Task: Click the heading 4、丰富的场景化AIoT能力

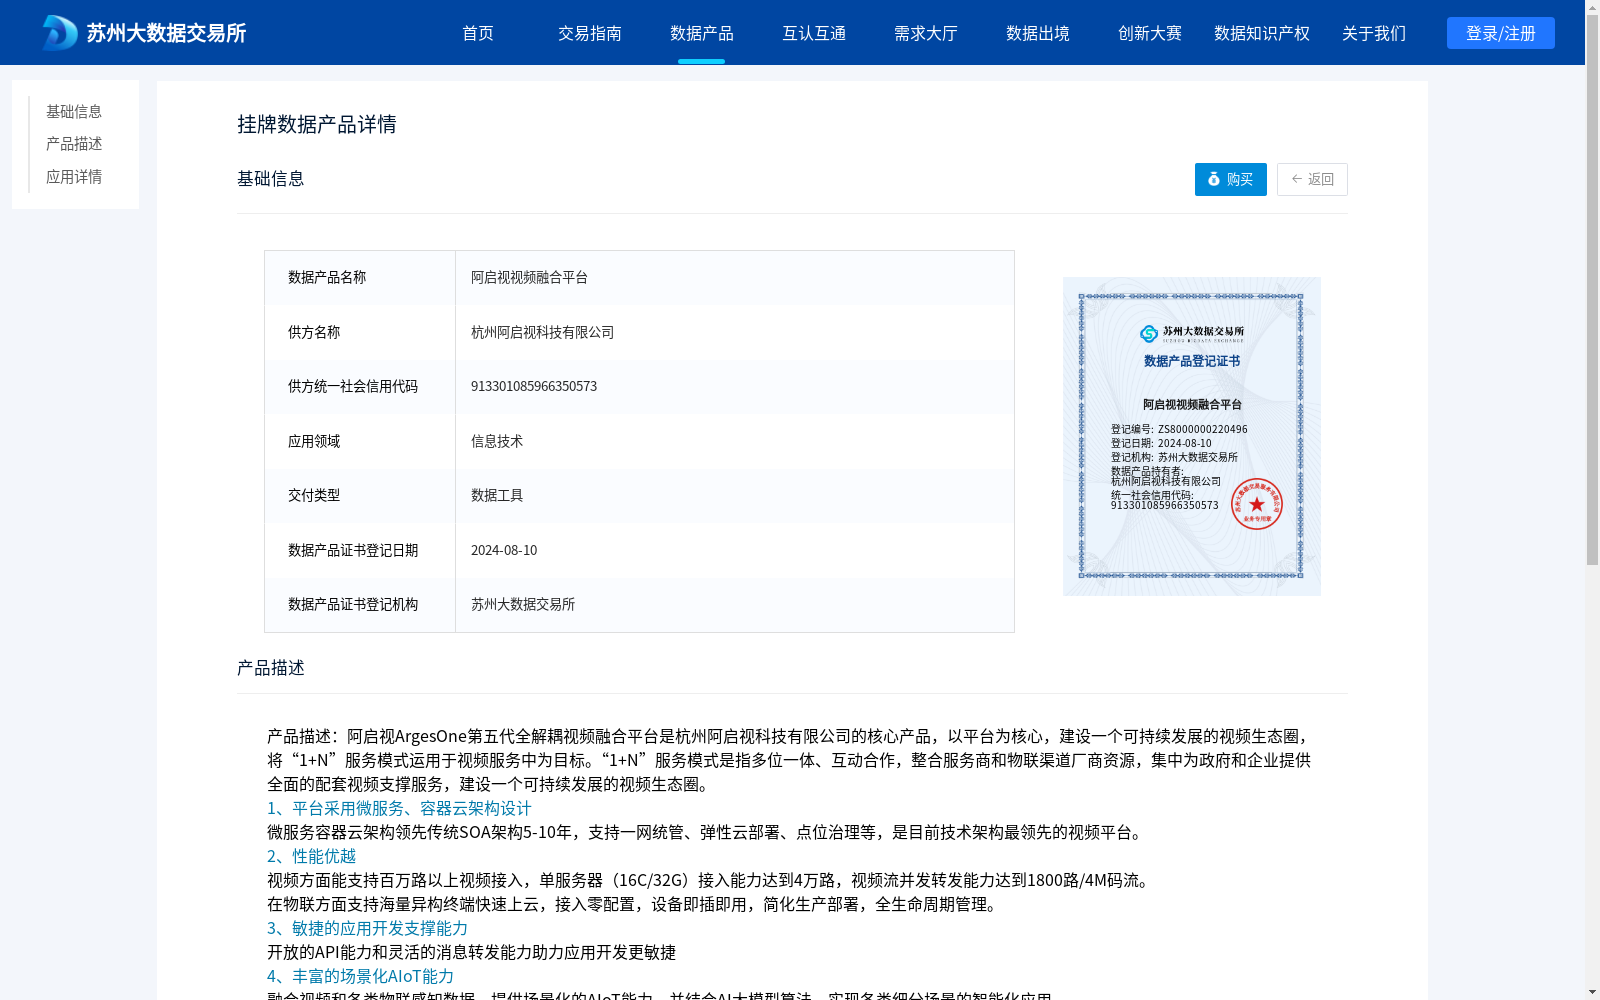Action: pyautogui.click(x=360, y=976)
